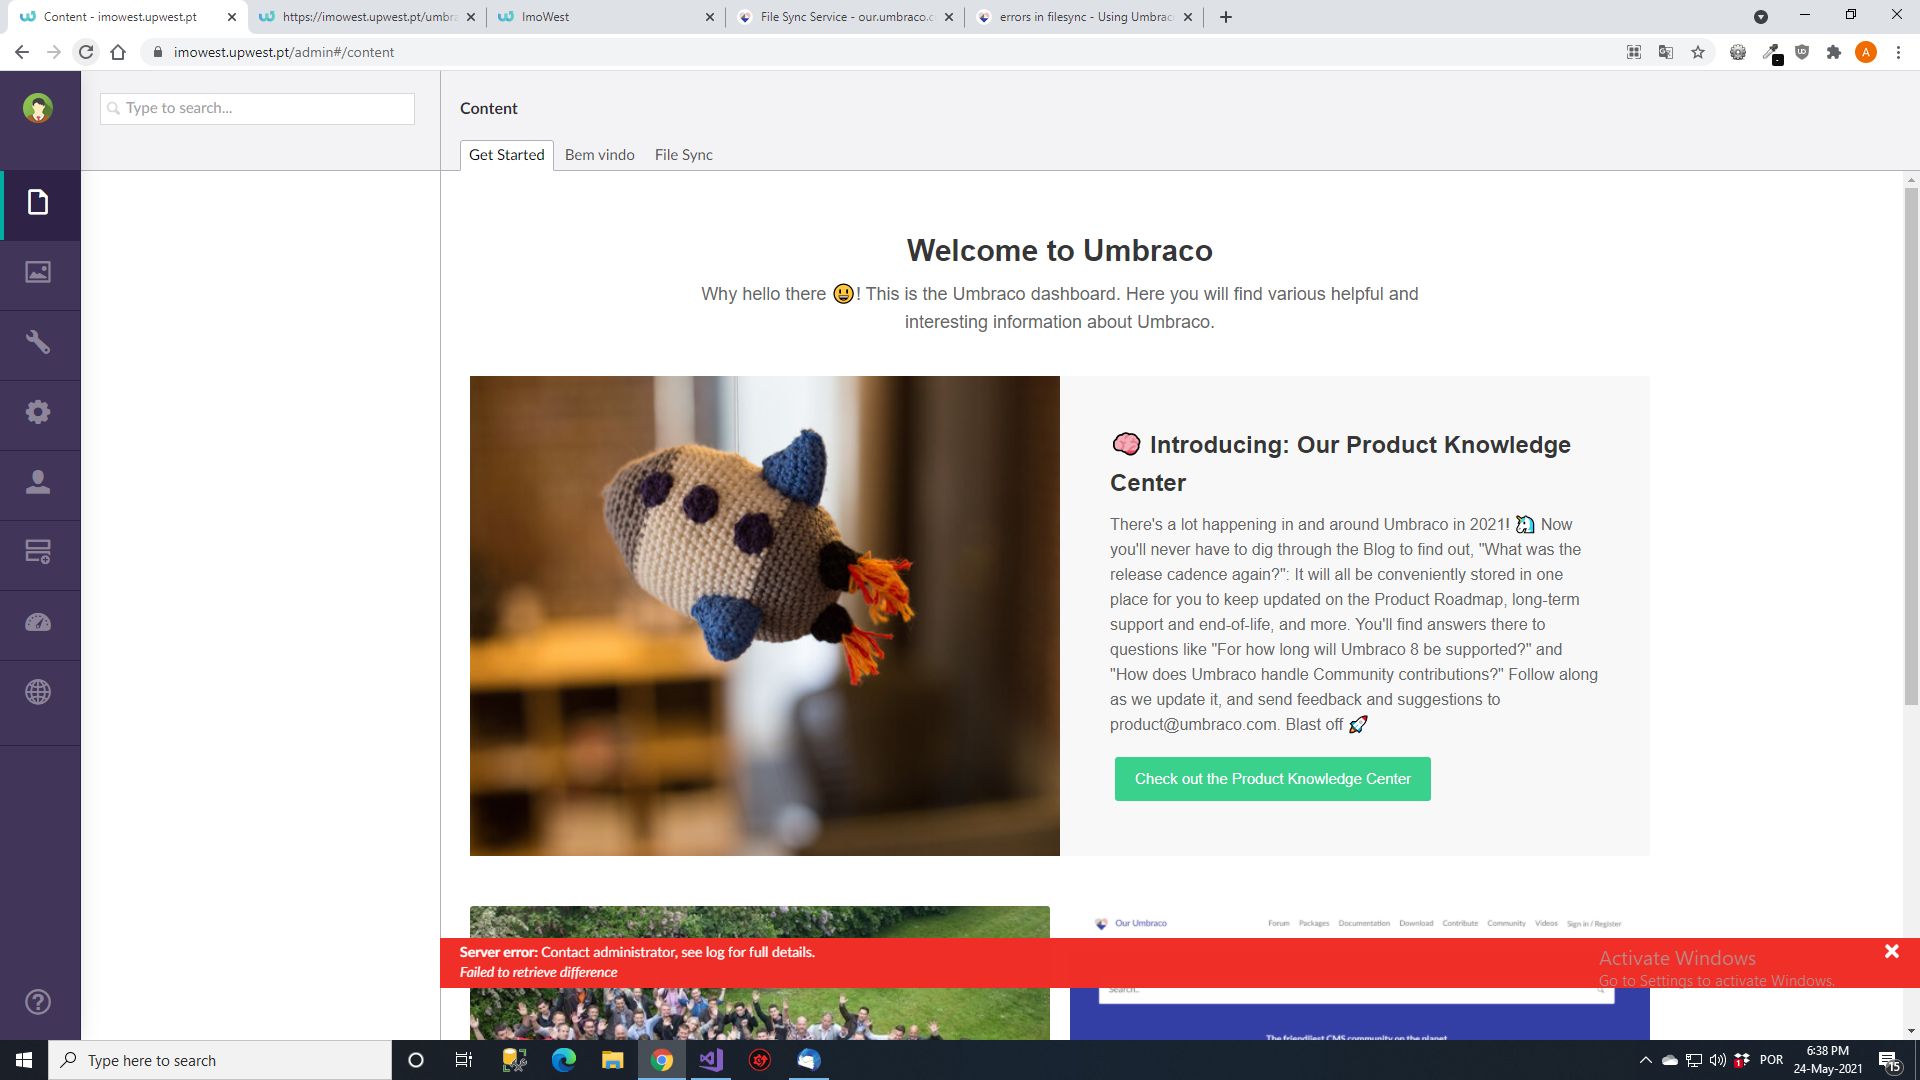
Task: Open the Content section icon in sidebar
Action: [x=38, y=203]
